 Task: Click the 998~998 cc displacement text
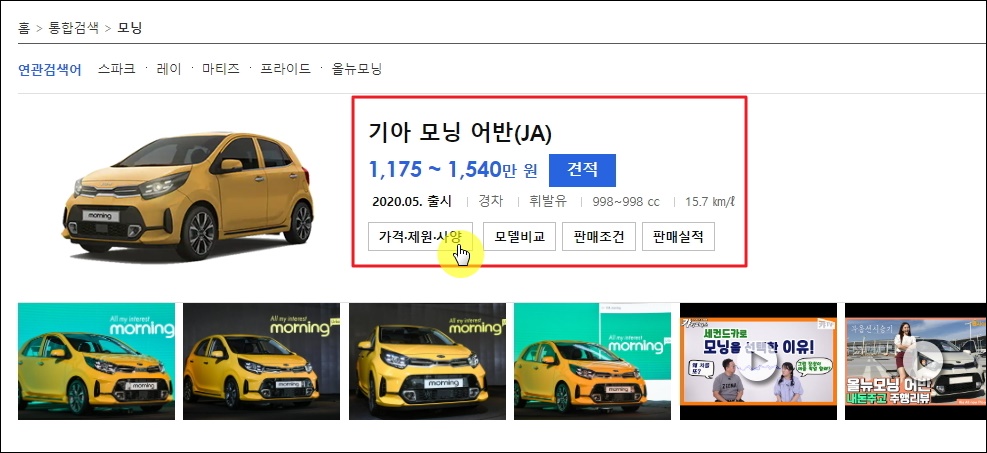[626, 202]
